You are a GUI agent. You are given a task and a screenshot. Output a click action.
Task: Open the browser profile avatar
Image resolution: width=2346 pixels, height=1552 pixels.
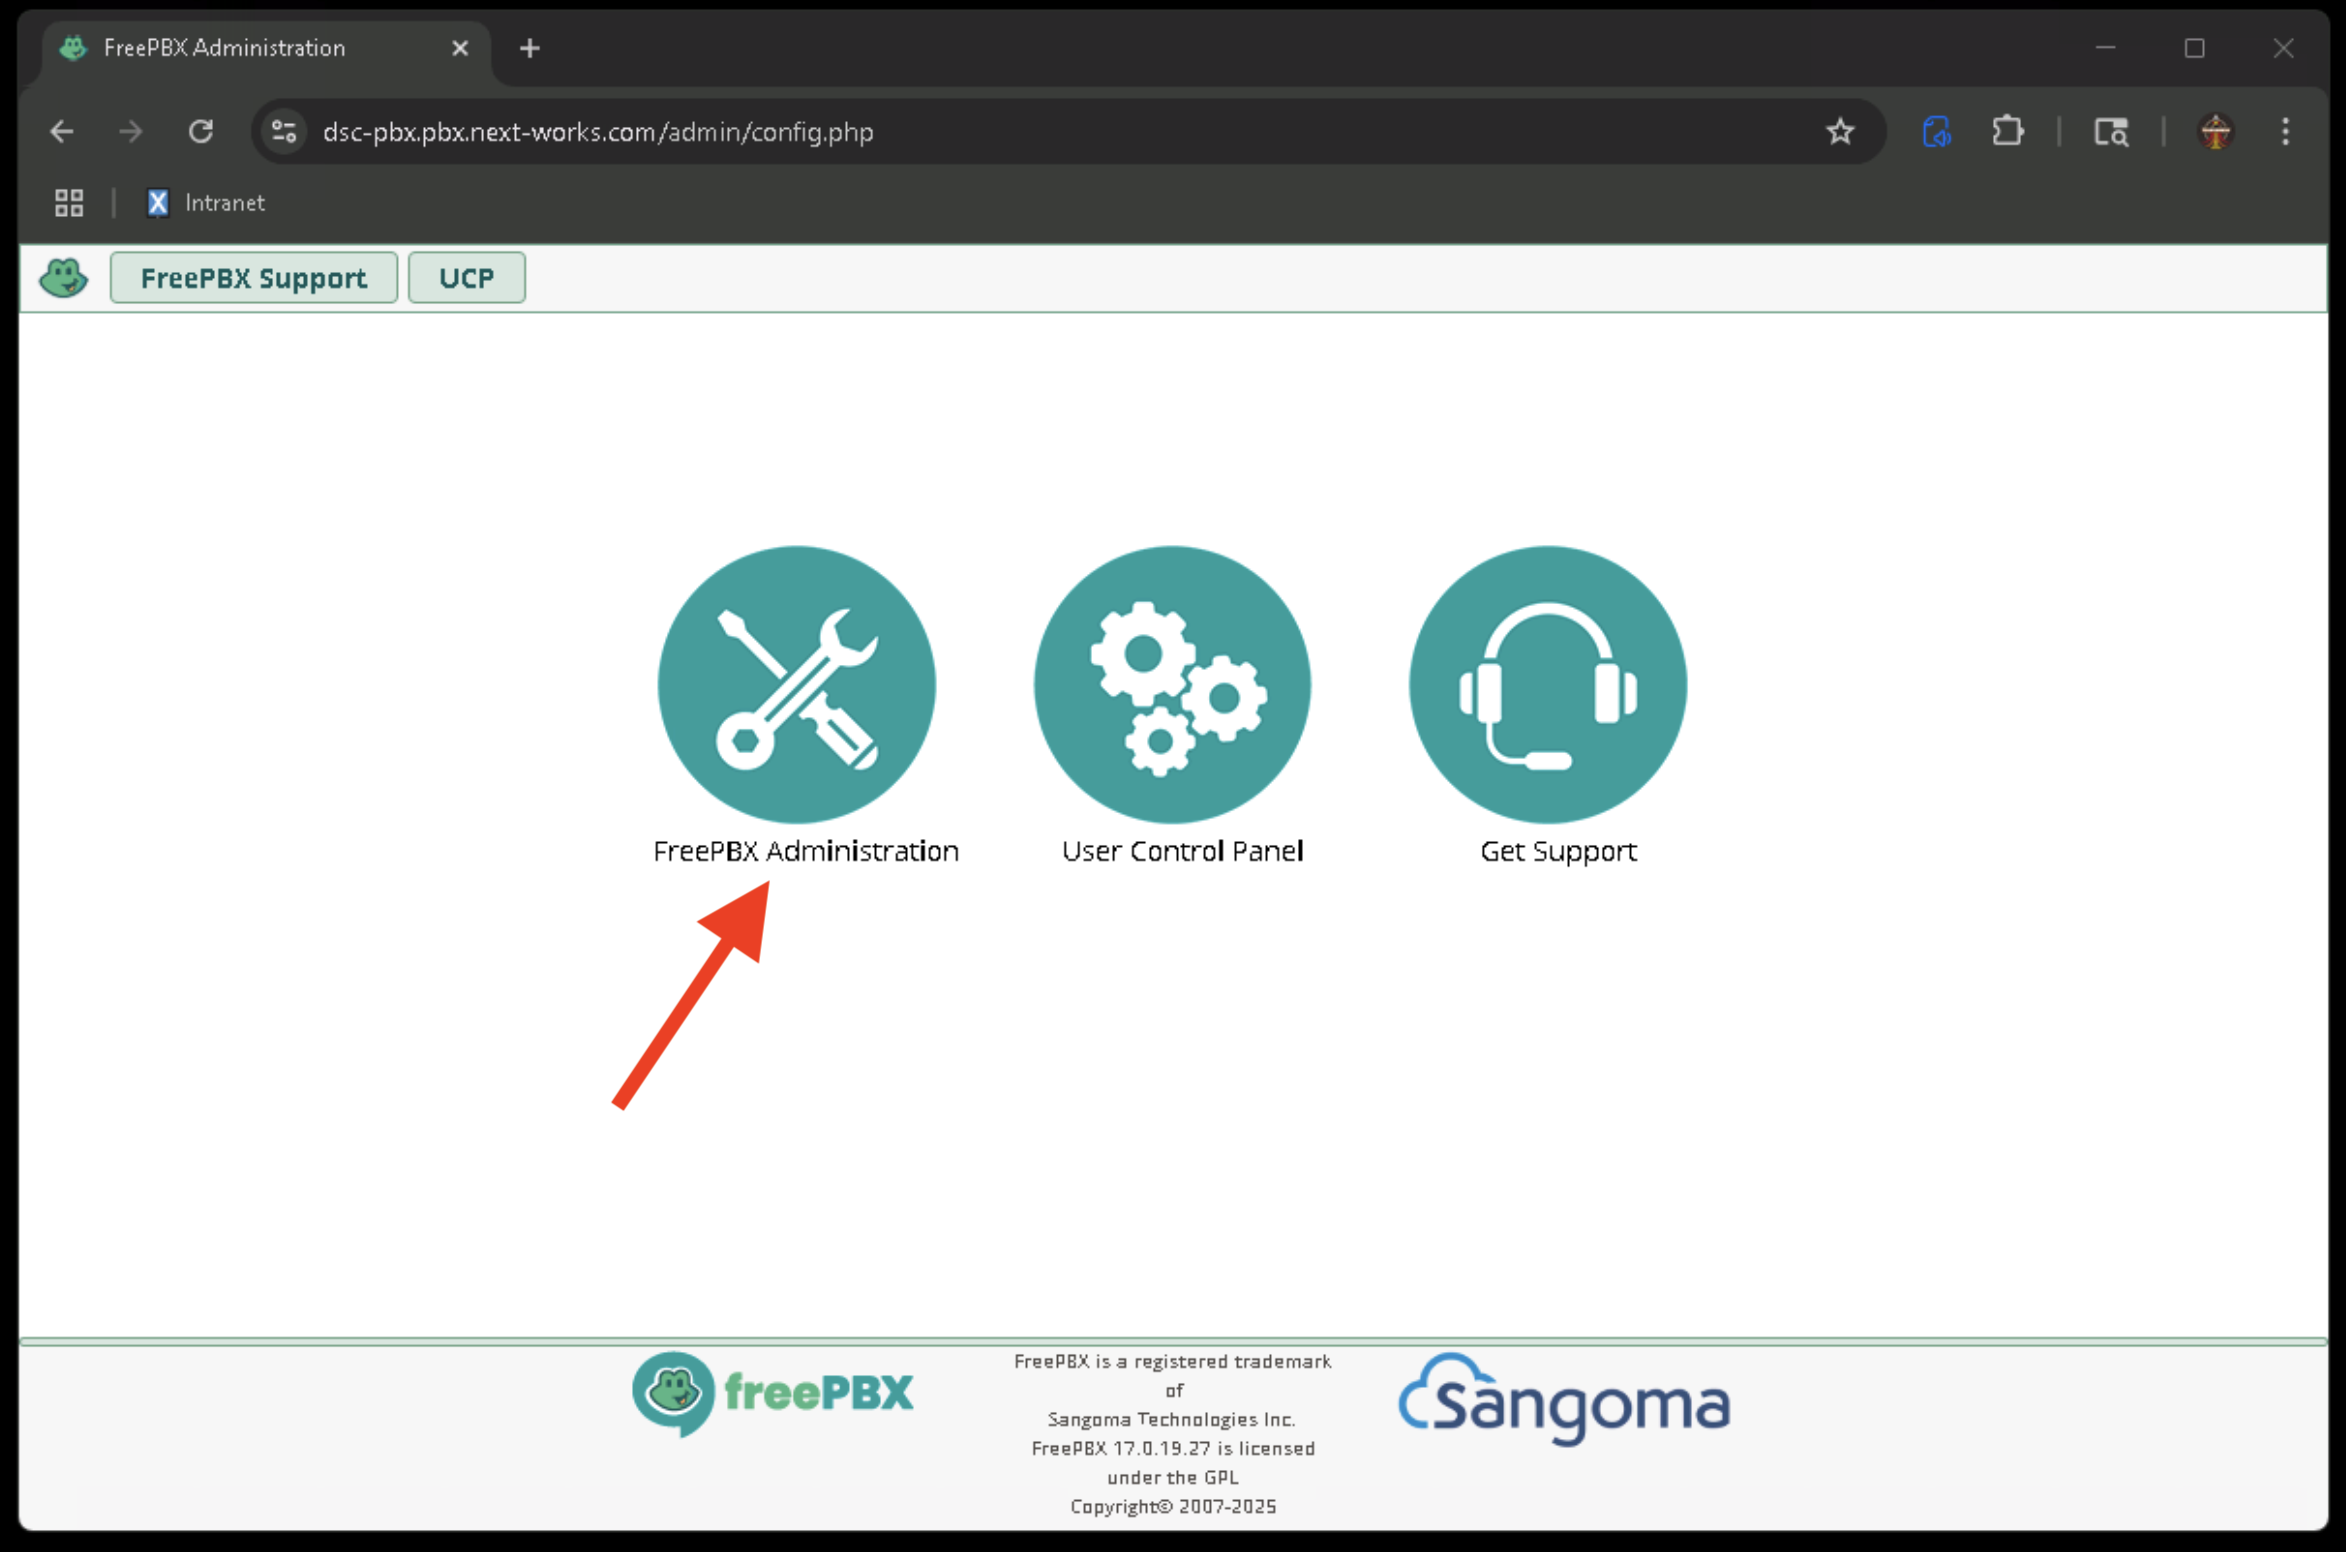(2216, 132)
